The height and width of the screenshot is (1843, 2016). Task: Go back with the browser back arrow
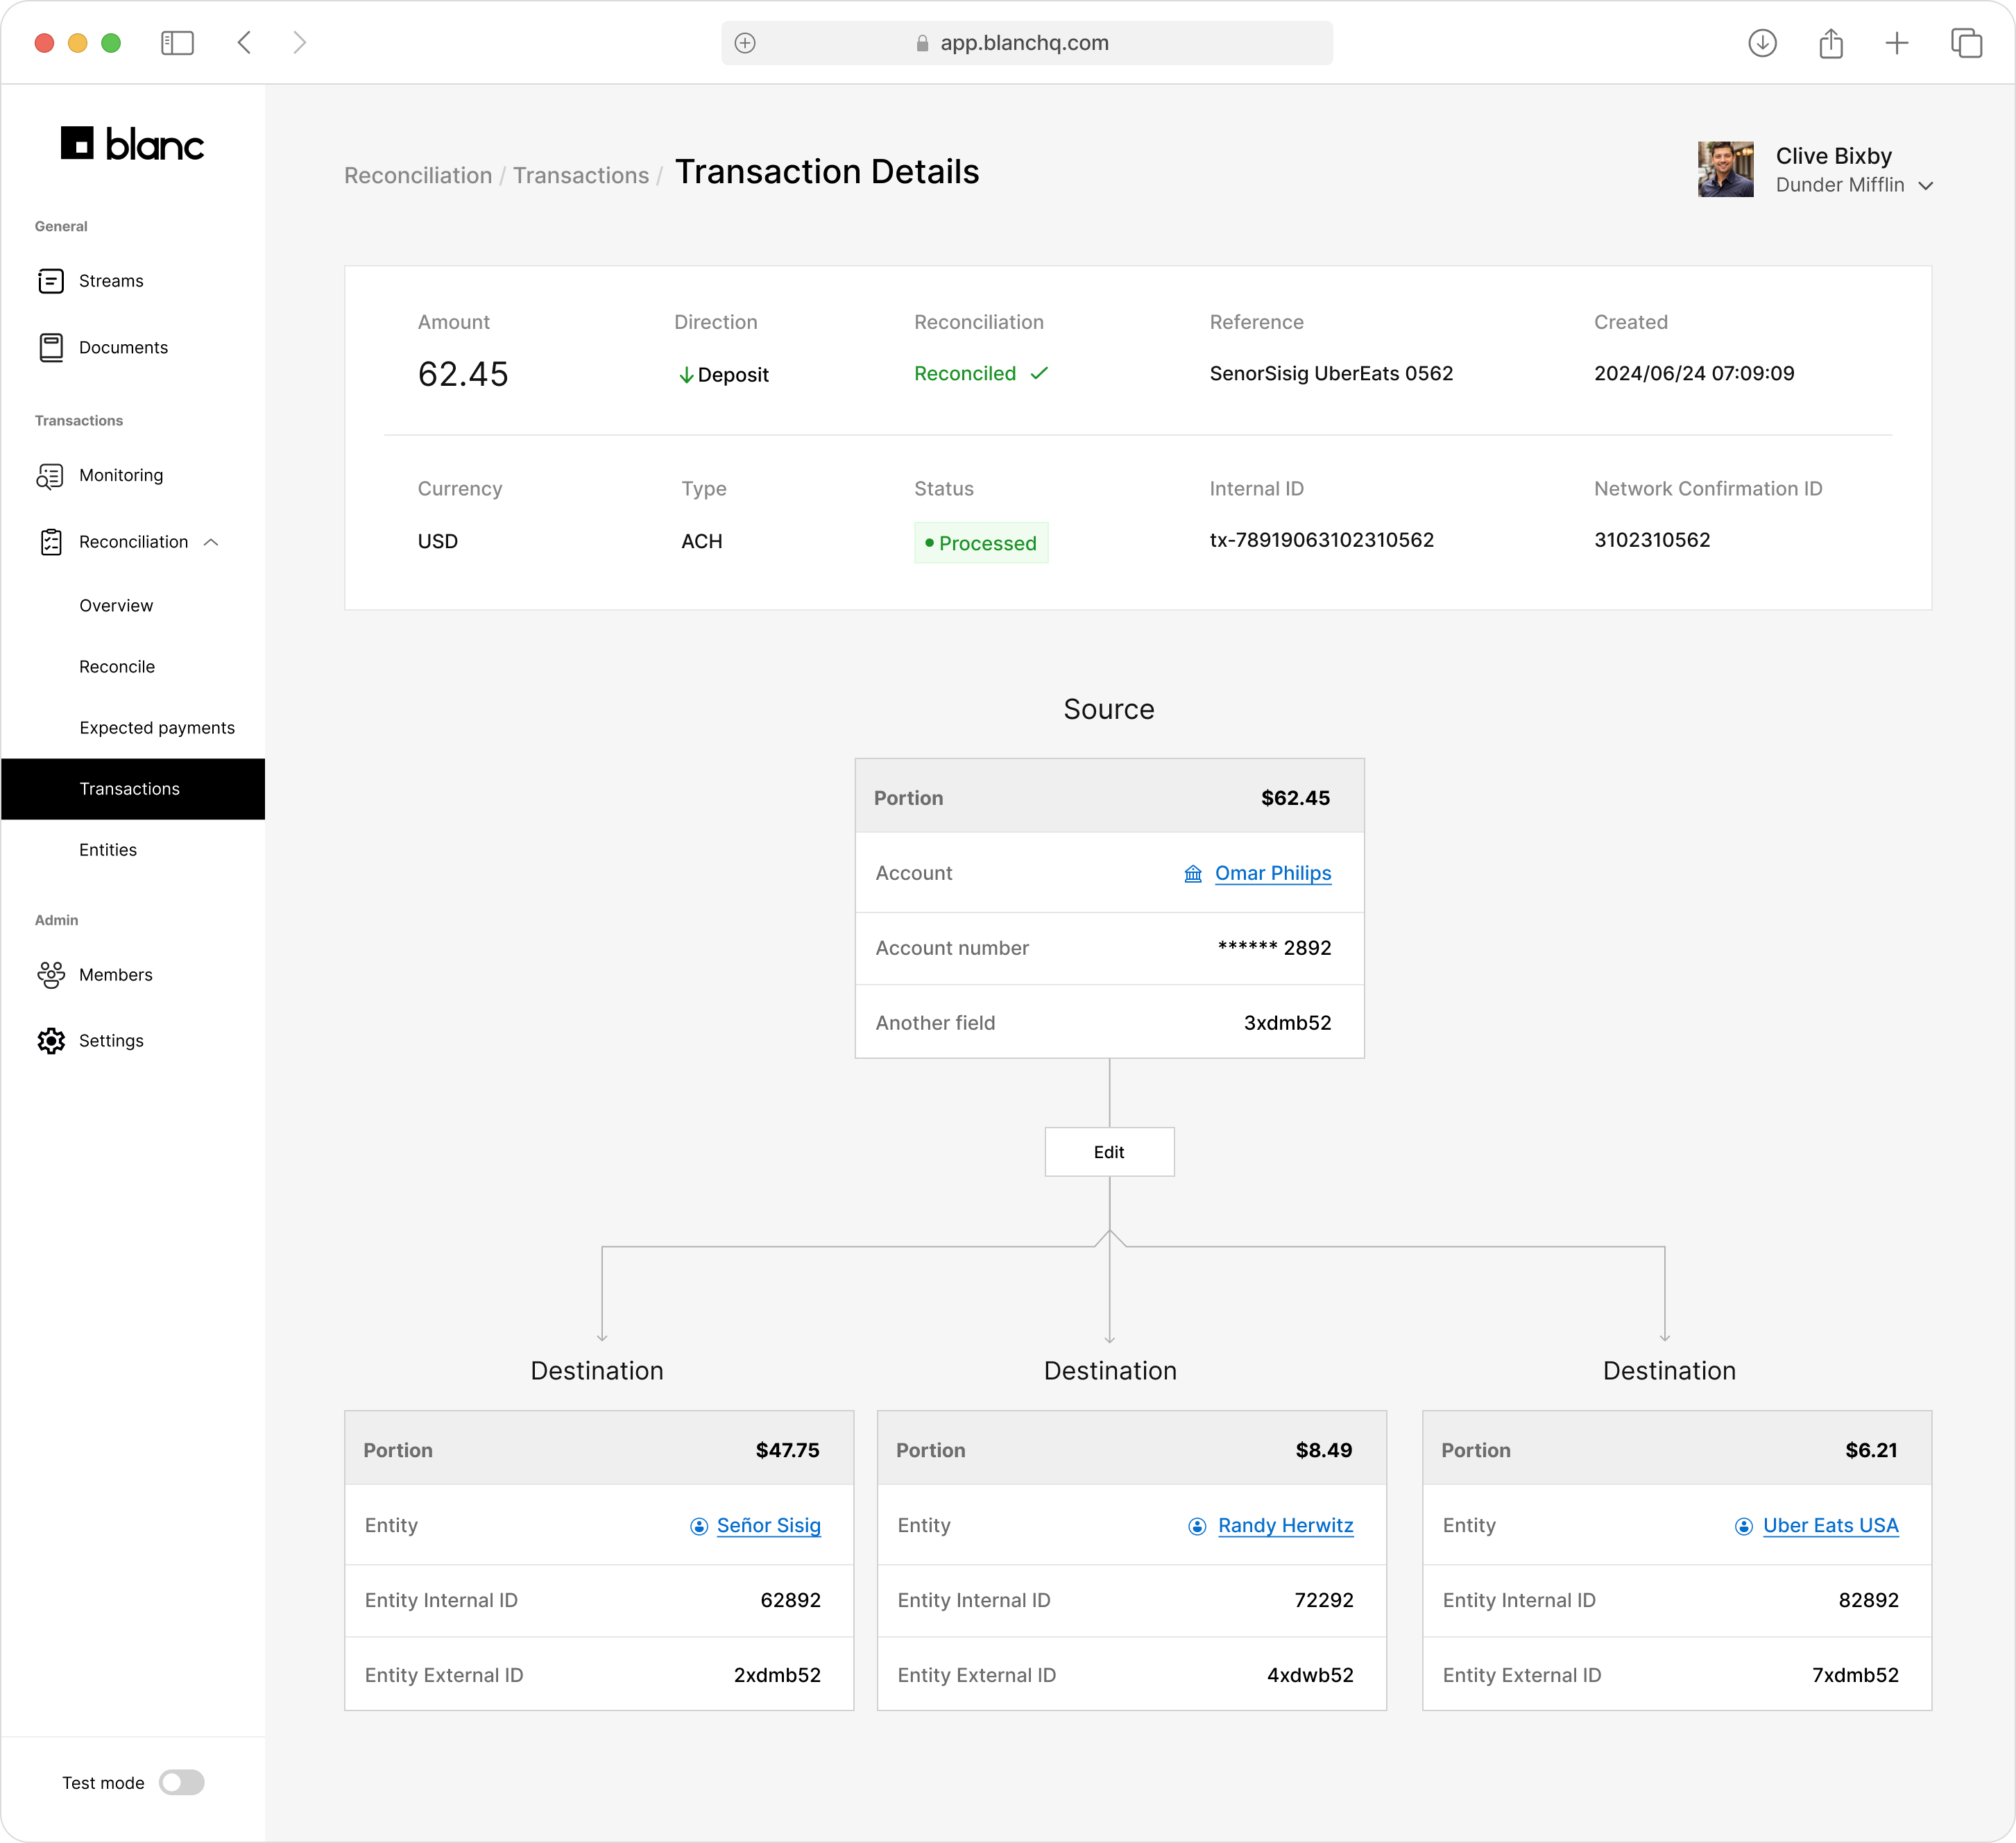(x=244, y=43)
